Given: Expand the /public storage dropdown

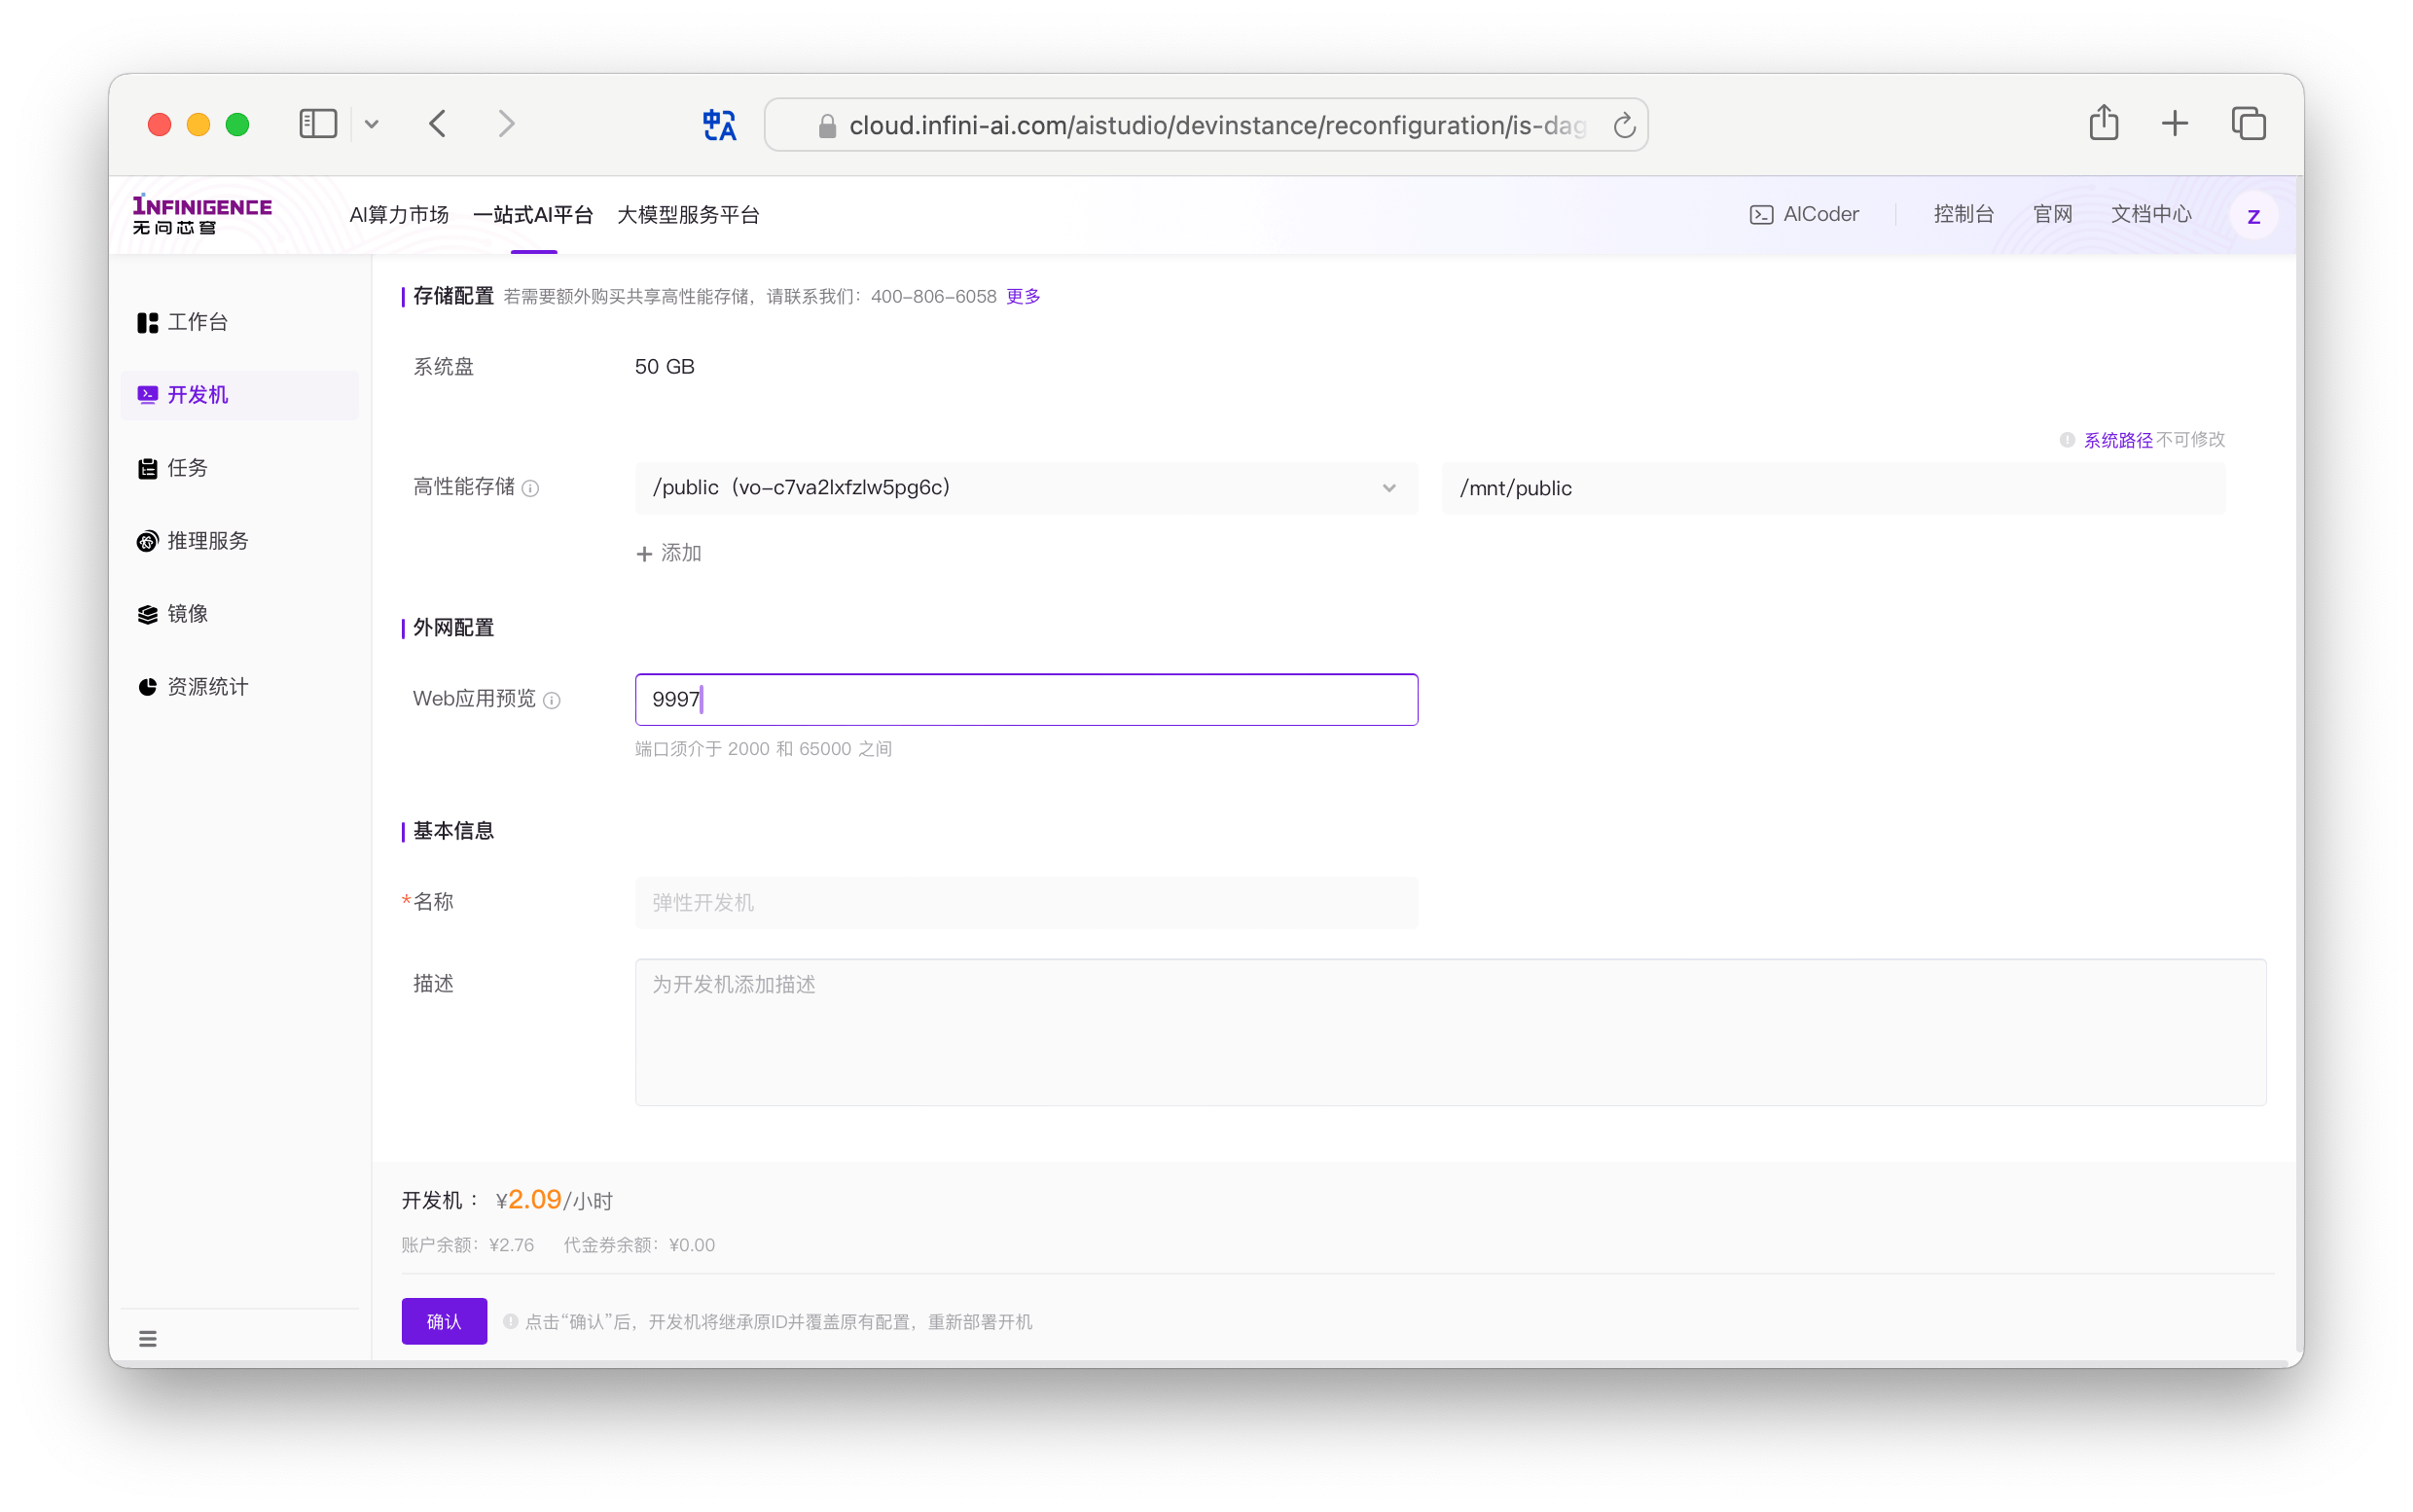Looking at the screenshot, I should pyautogui.click(x=1026, y=488).
